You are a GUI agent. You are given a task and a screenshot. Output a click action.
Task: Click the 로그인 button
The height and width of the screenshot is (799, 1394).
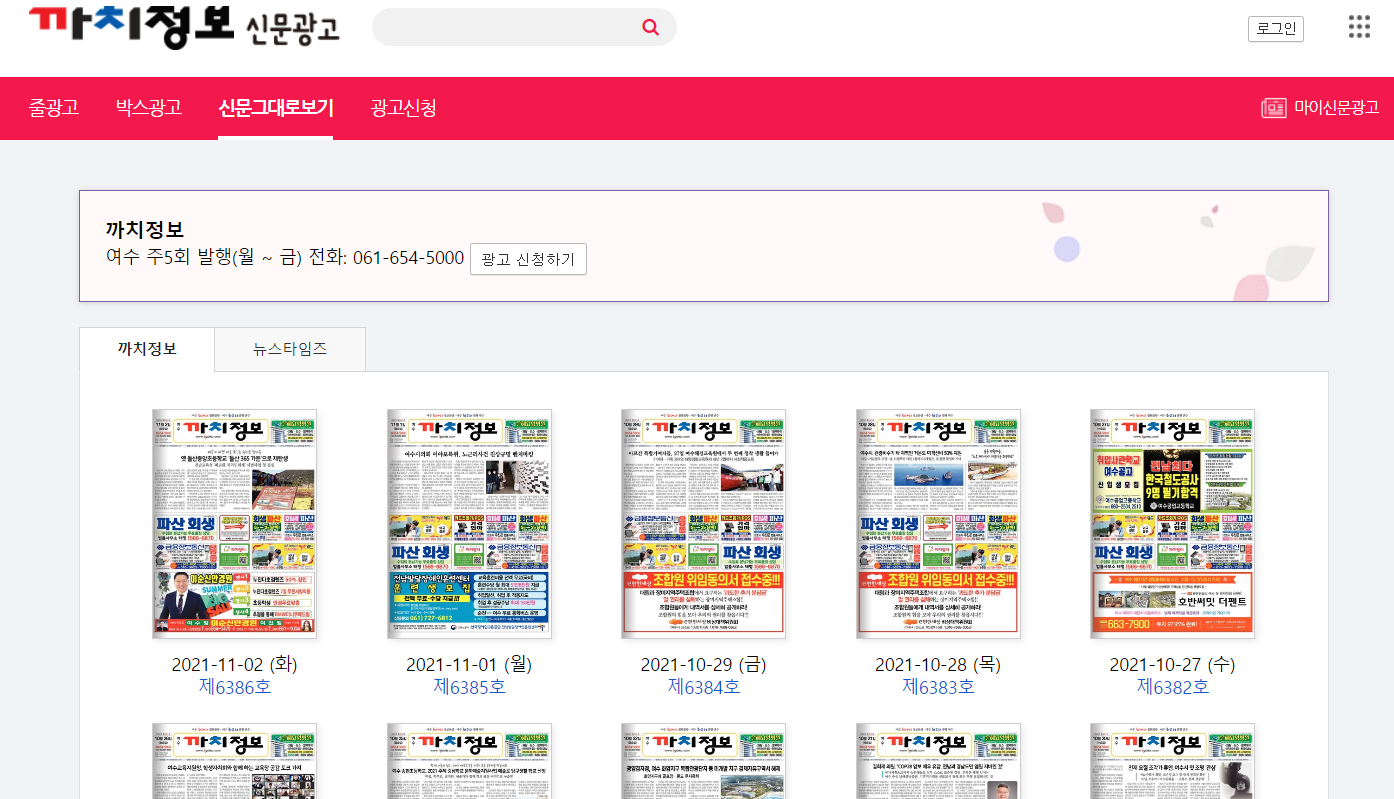click(x=1276, y=28)
